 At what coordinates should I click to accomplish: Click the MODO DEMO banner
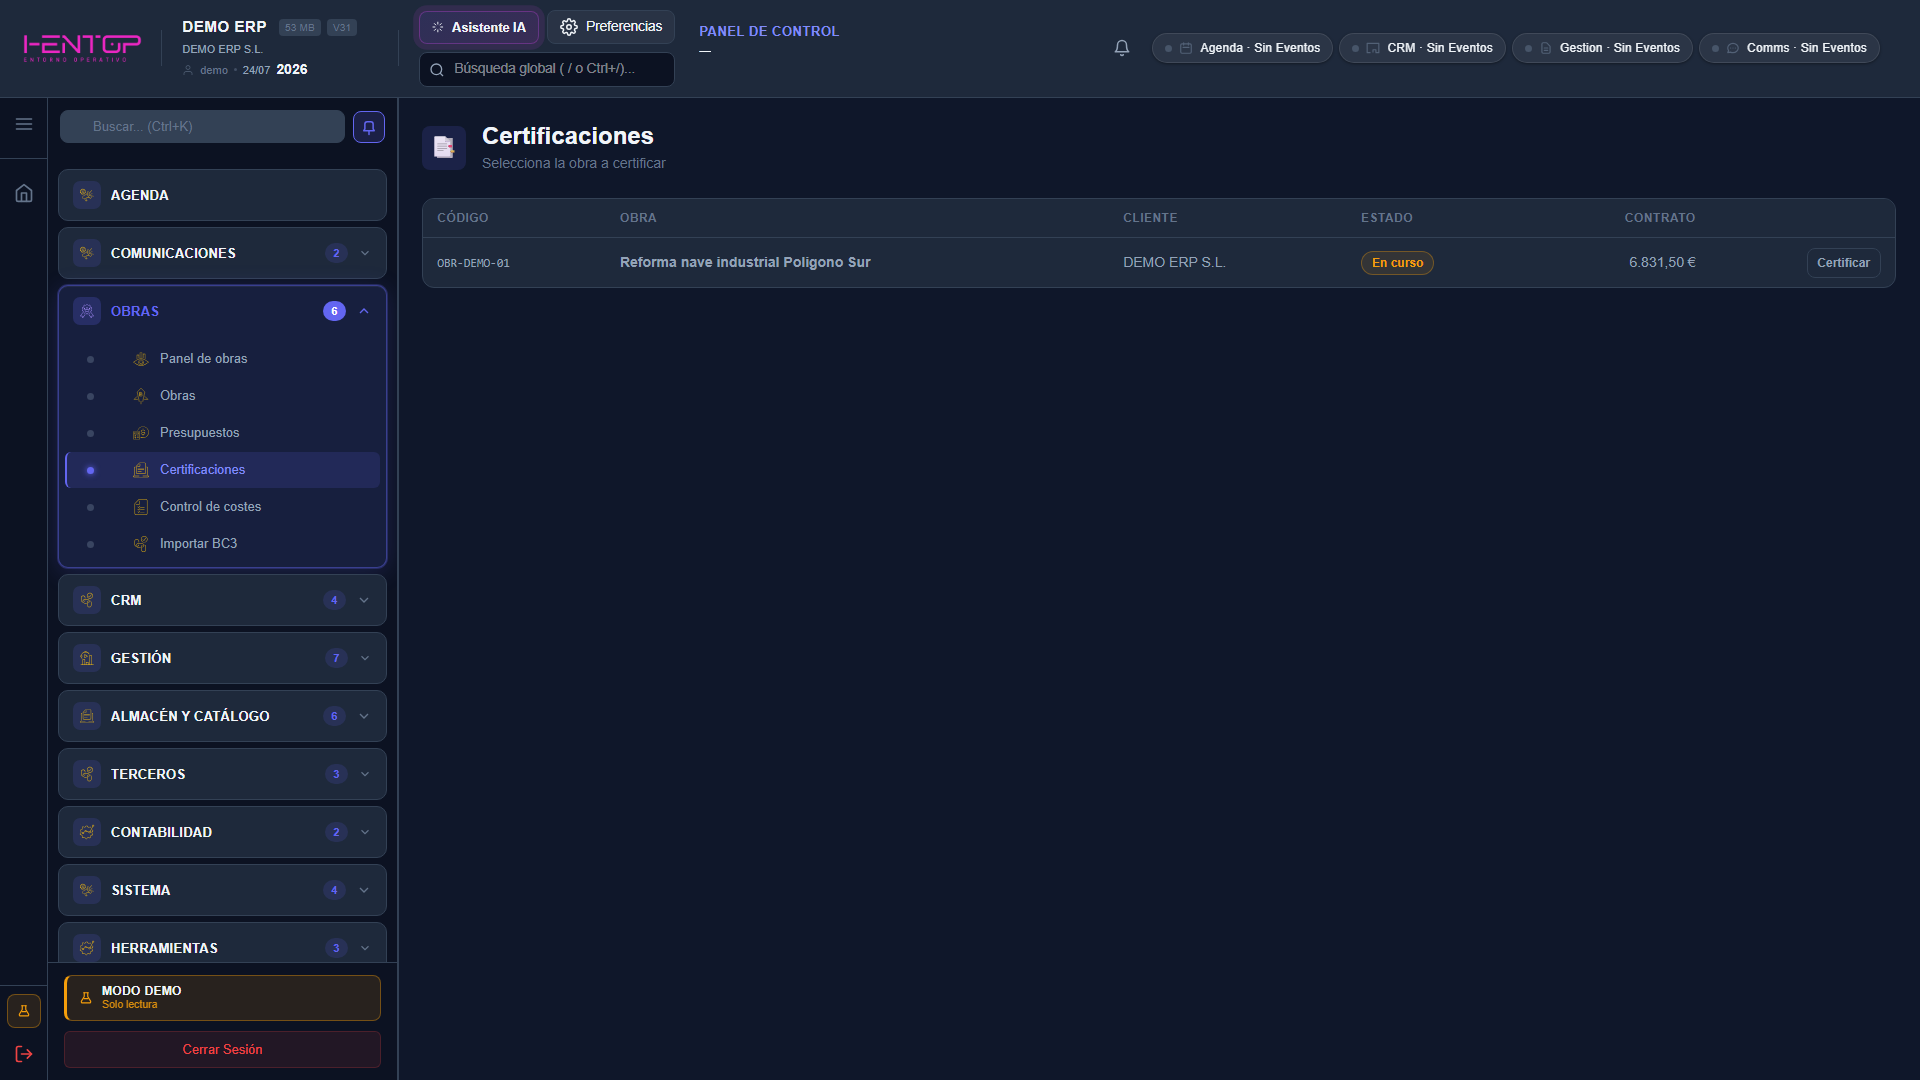[222, 998]
